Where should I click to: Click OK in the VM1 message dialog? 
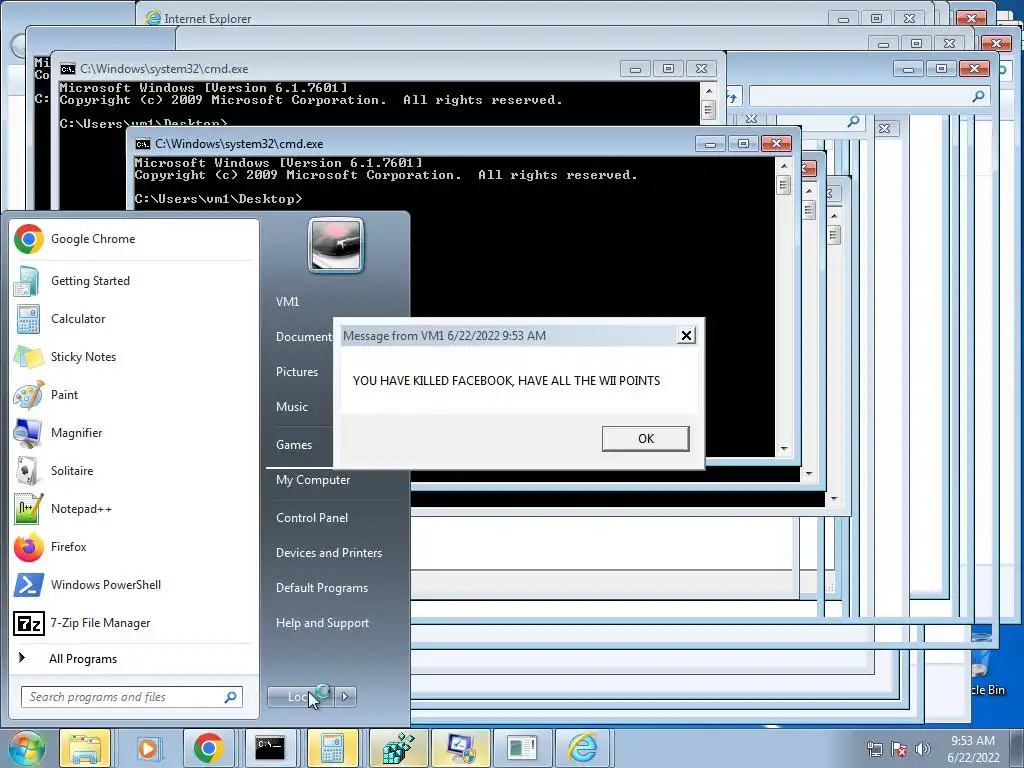coord(645,439)
